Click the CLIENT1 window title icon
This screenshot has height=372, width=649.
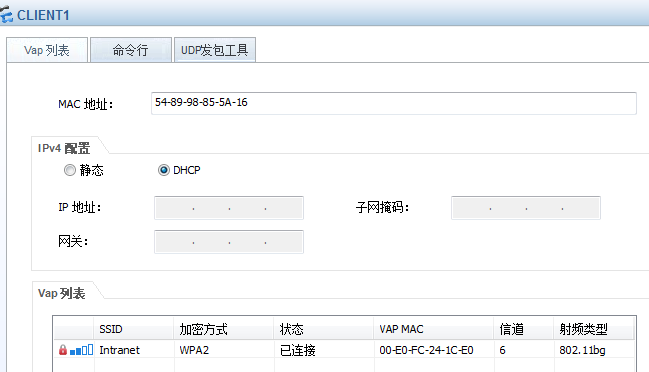(6, 14)
